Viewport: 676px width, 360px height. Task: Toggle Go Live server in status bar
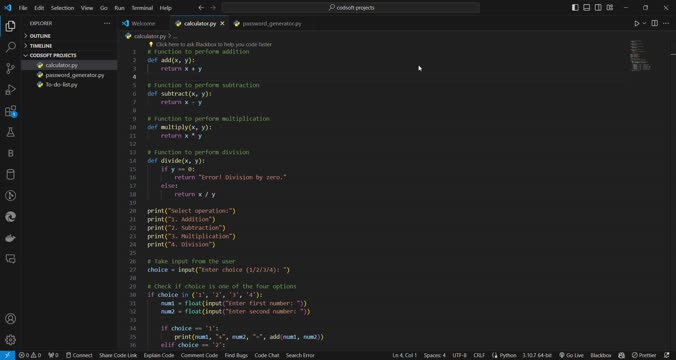tap(571, 355)
